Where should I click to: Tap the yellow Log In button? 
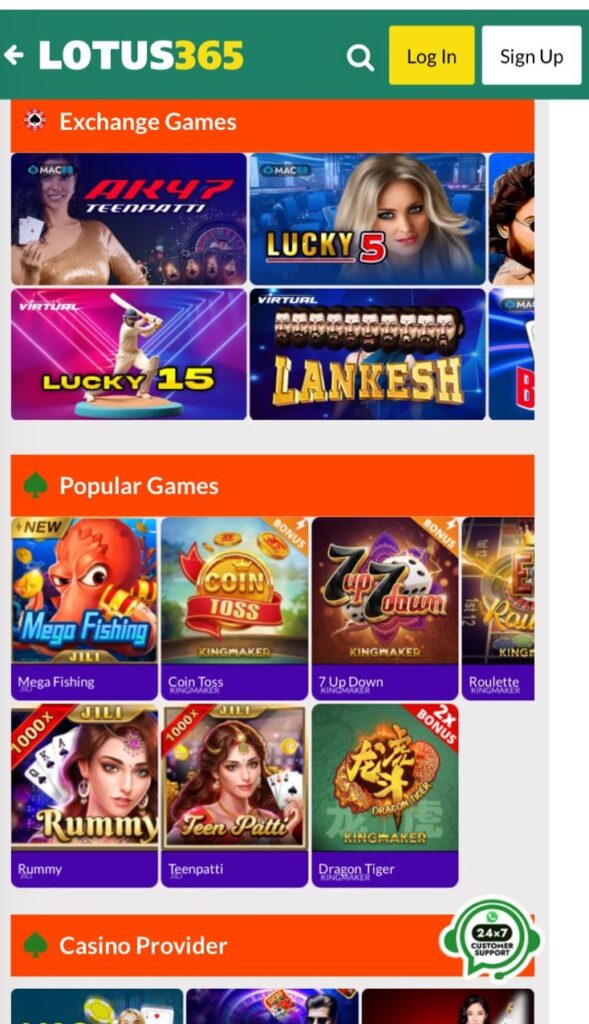(432, 56)
